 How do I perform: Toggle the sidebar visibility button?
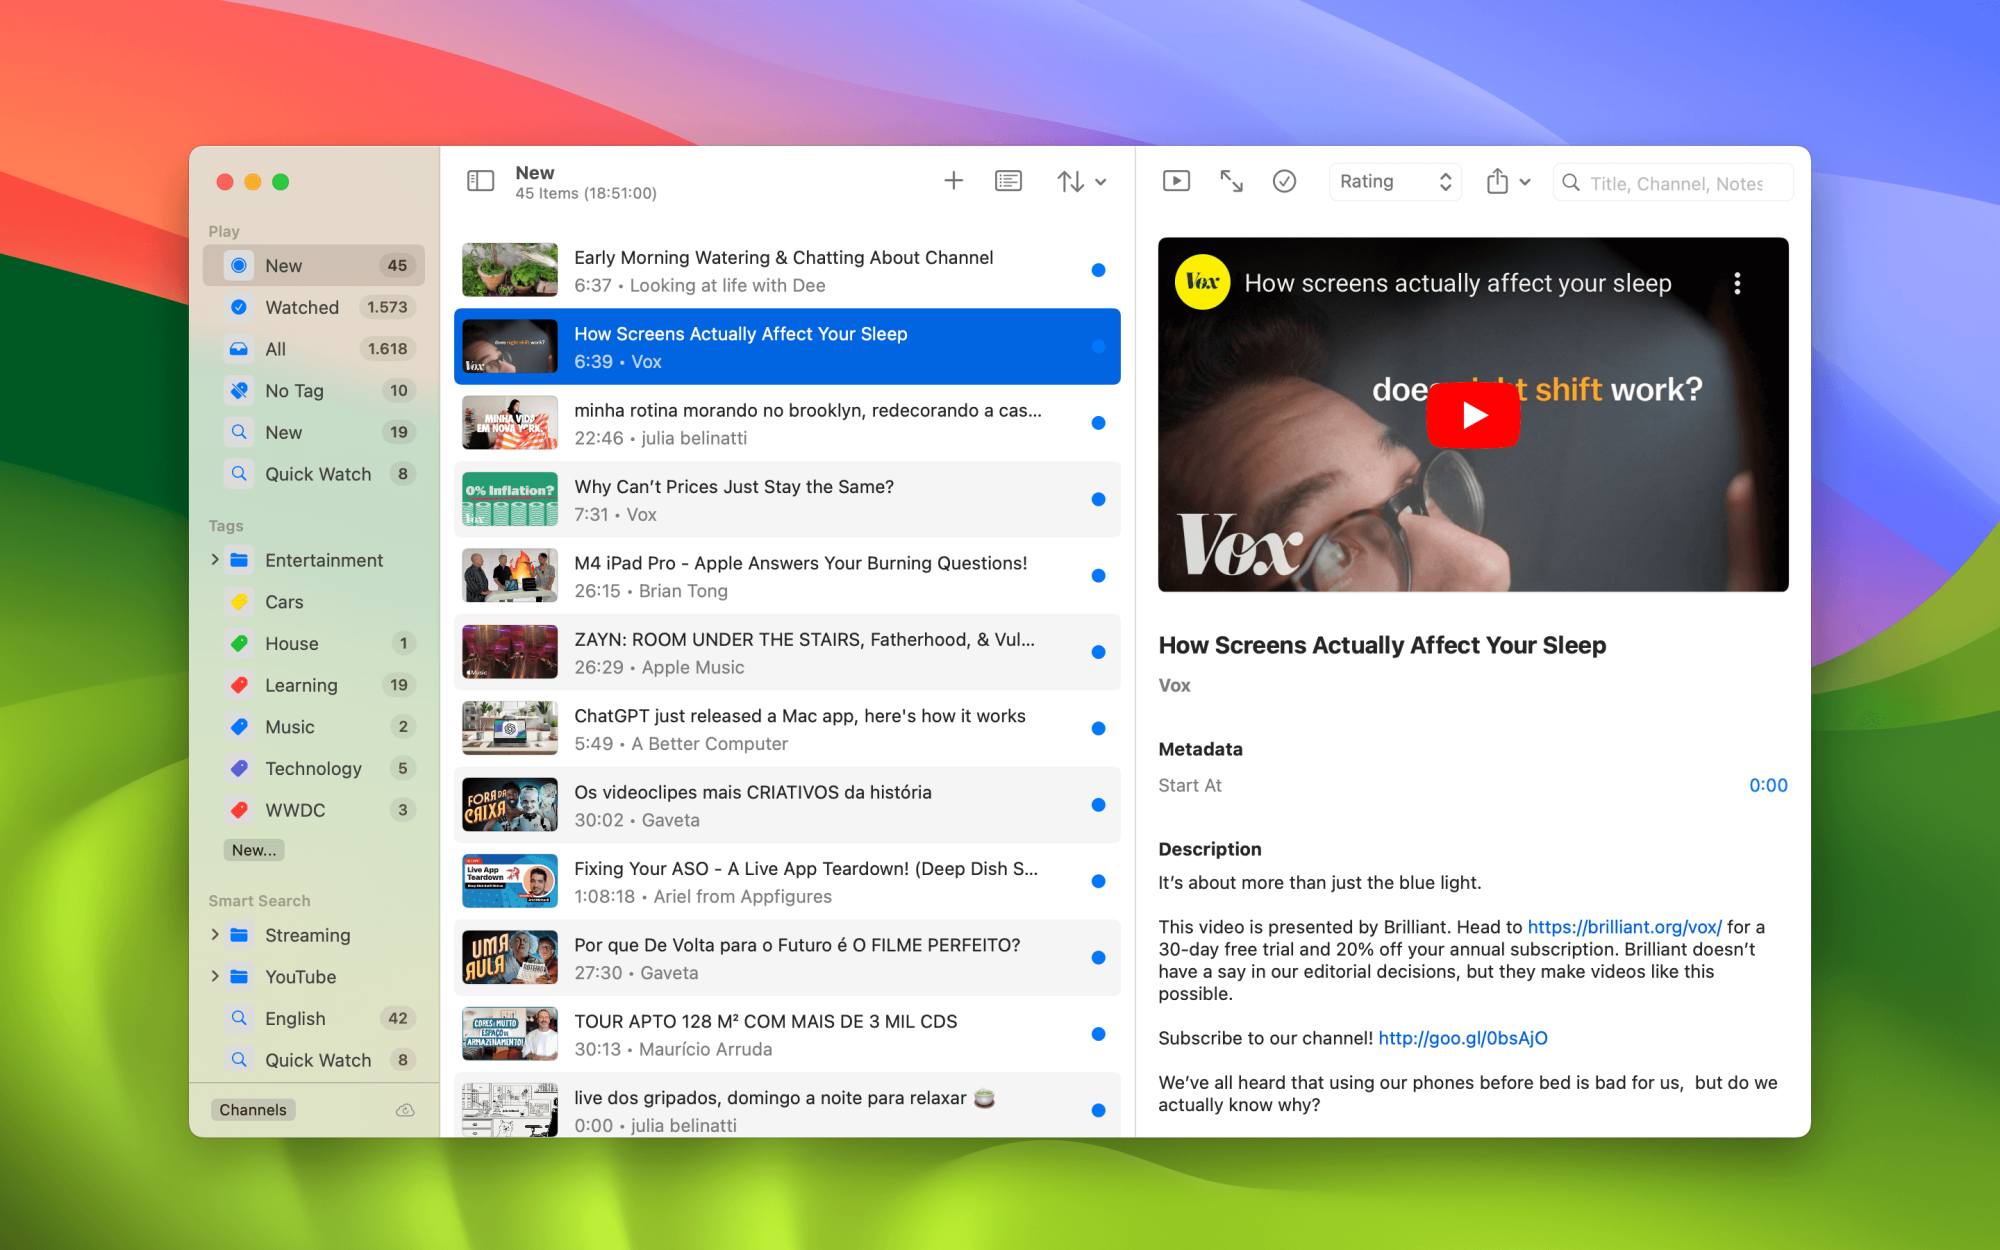tap(481, 181)
